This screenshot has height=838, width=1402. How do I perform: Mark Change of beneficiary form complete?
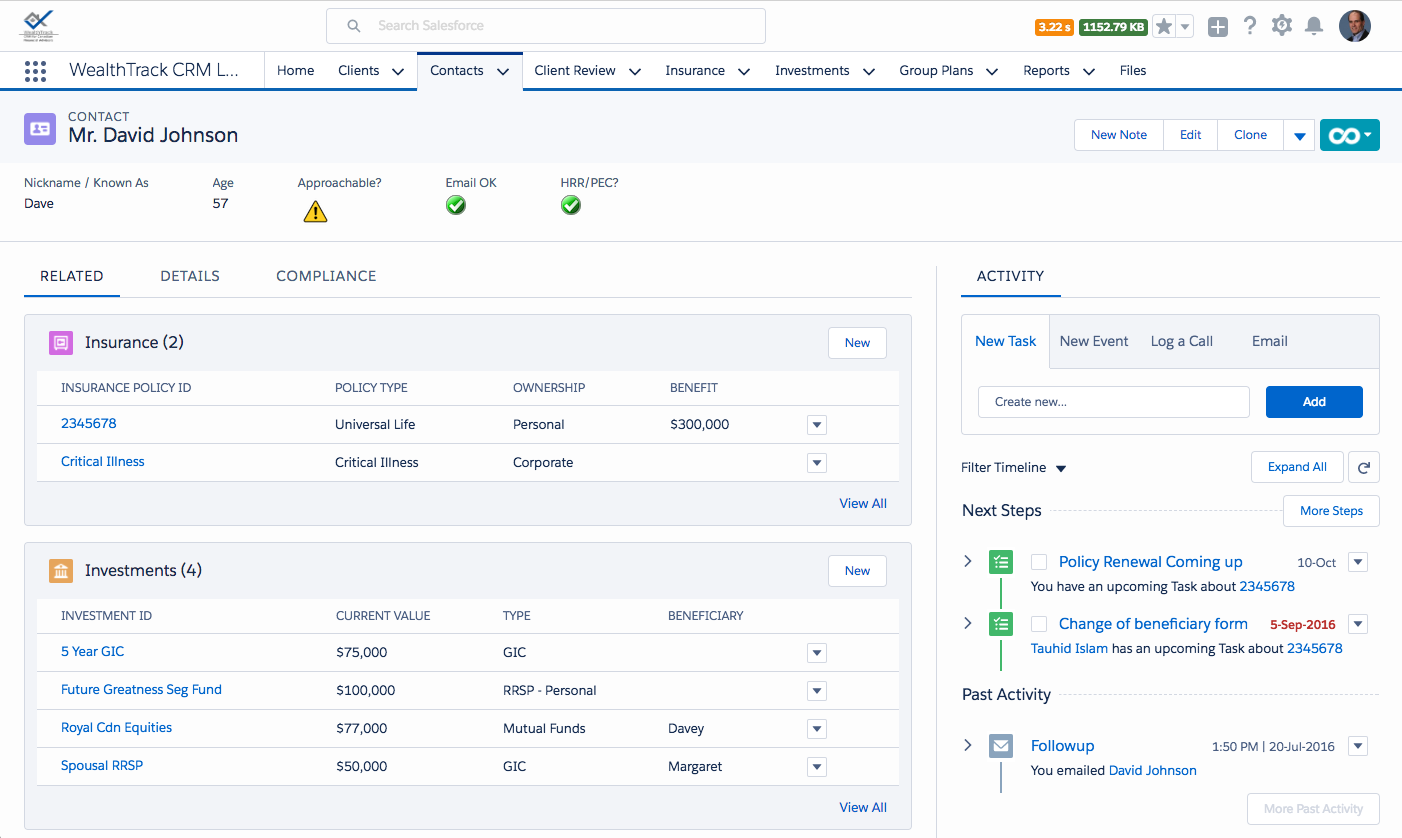tap(1039, 624)
